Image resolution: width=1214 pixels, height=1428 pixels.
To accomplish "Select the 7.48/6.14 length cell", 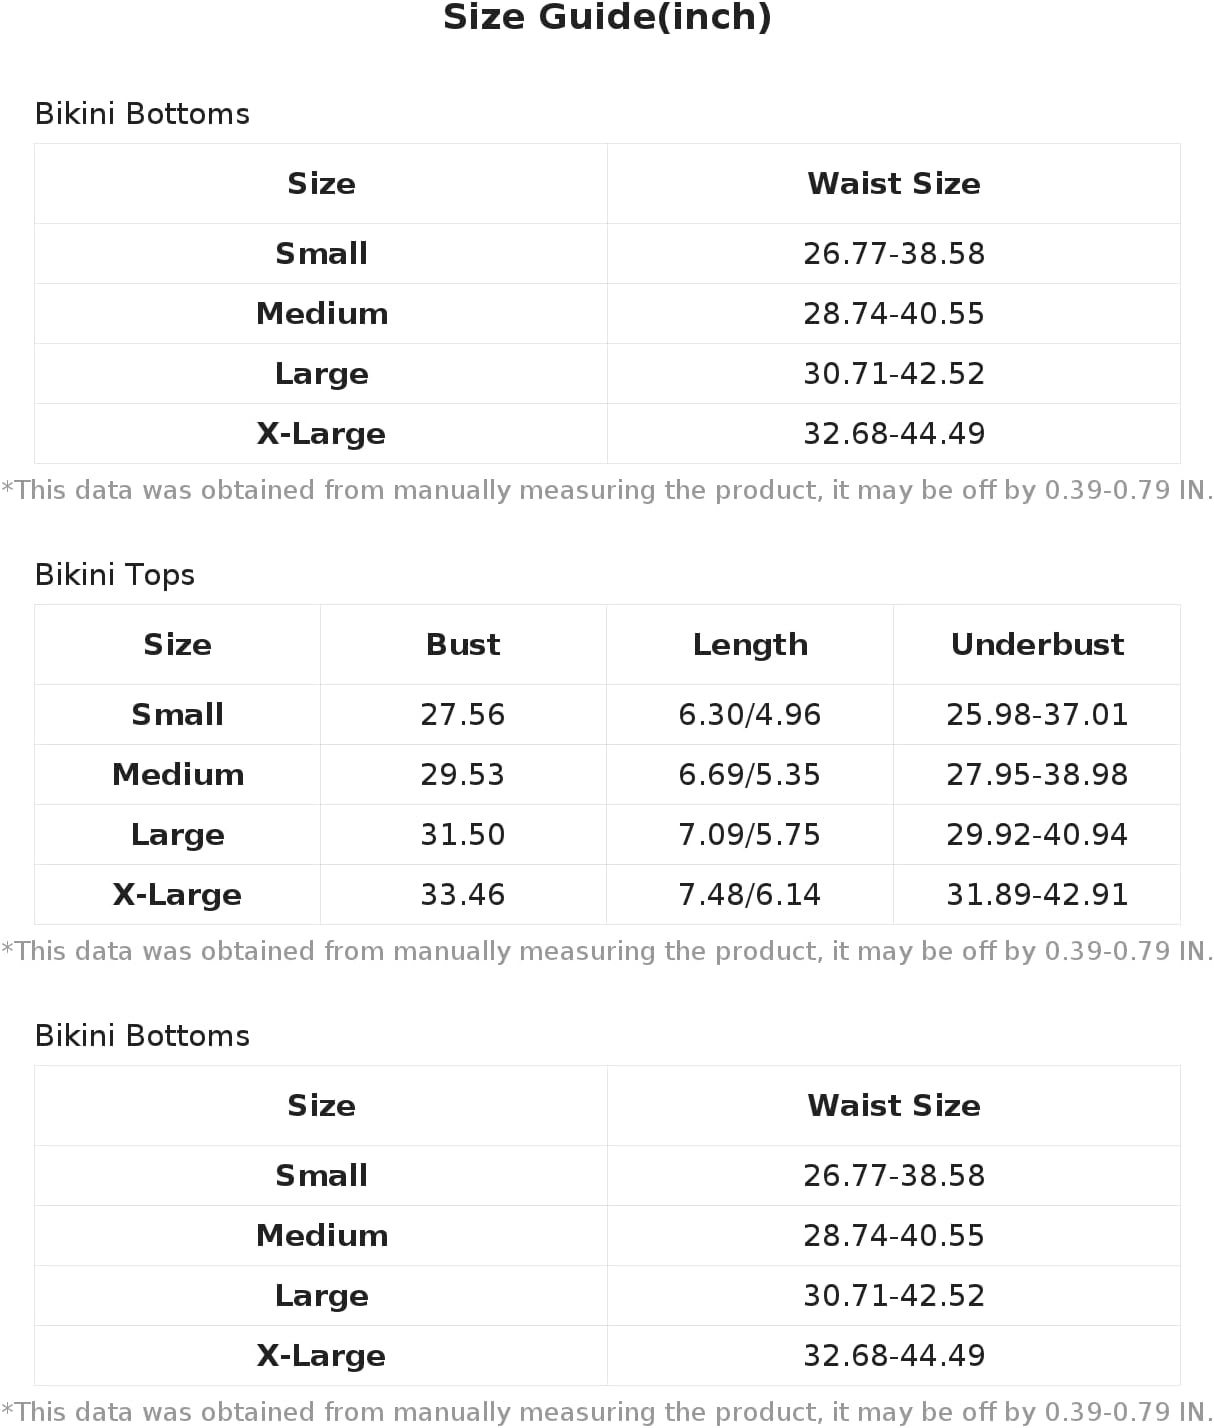I will pyautogui.click(x=750, y=895).
